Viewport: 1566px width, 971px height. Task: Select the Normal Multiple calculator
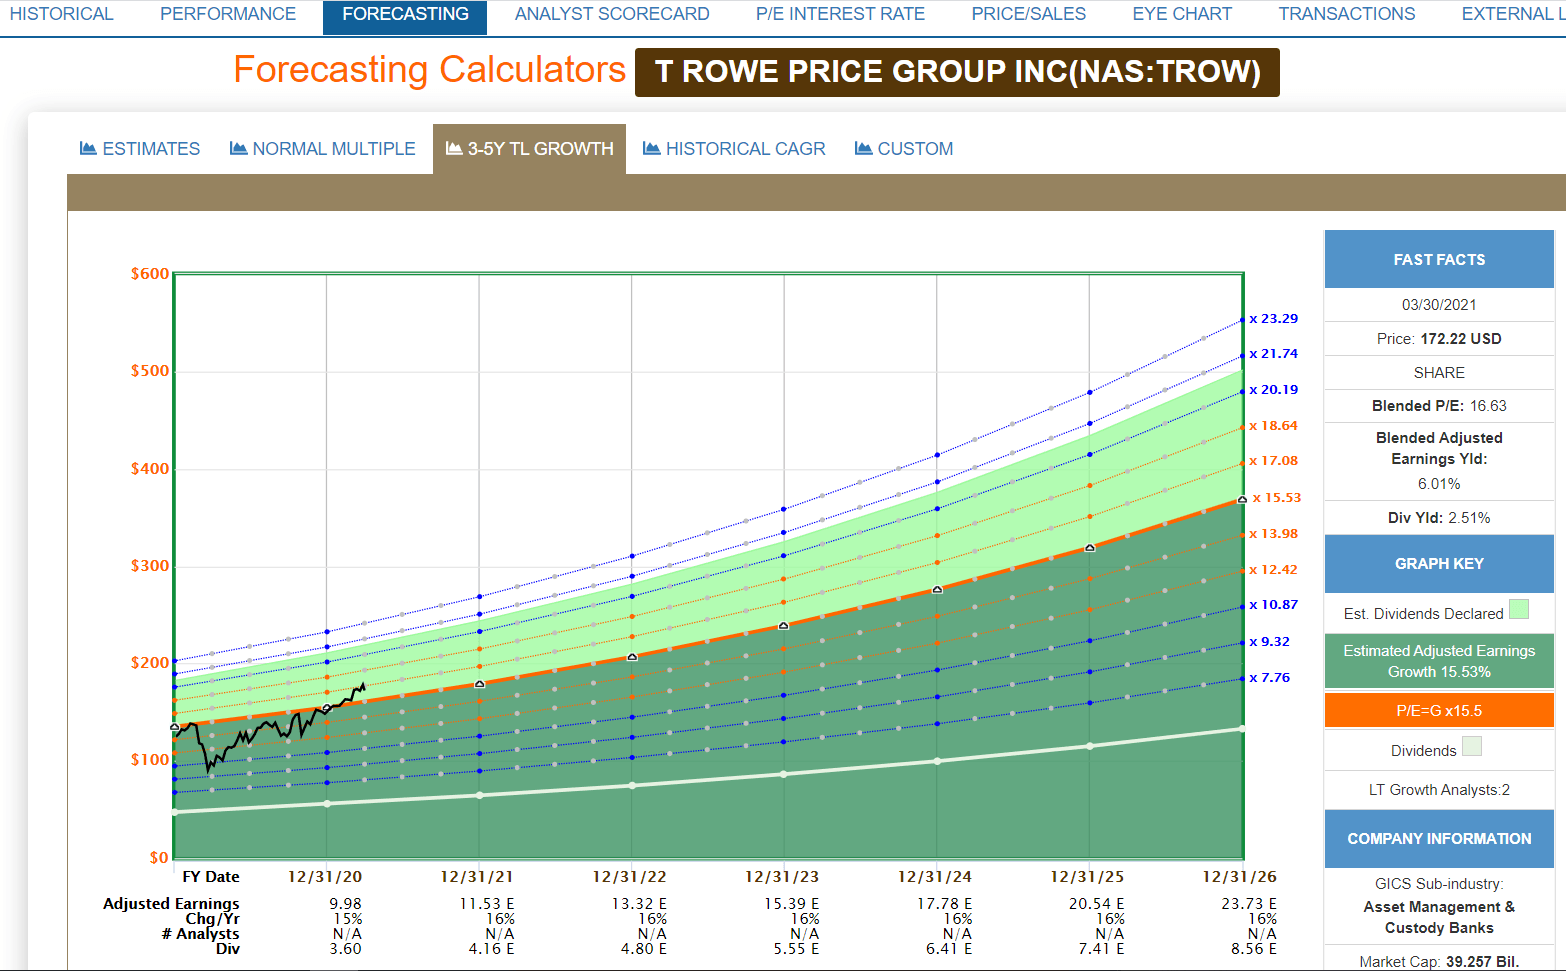[323, 149]
